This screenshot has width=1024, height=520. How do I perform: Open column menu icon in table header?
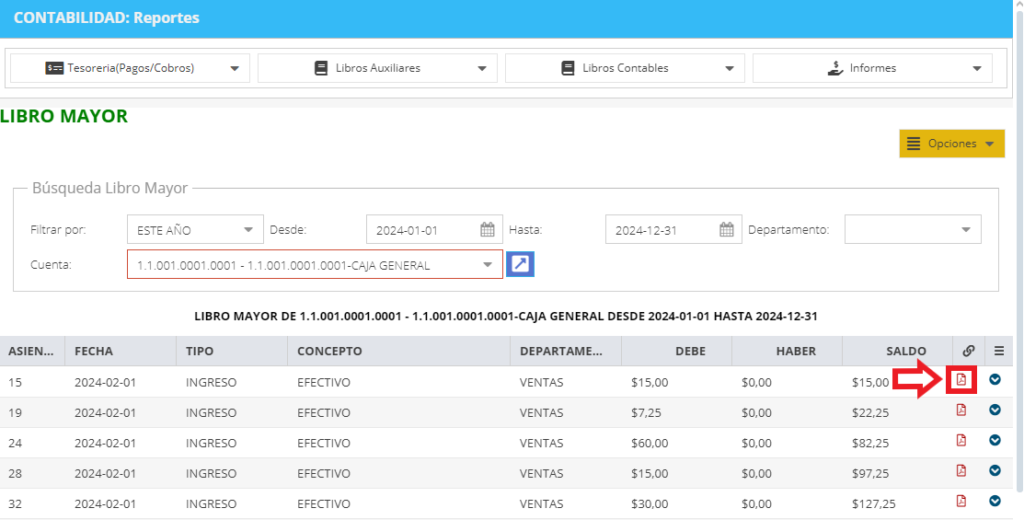click(x=999, y=351)
